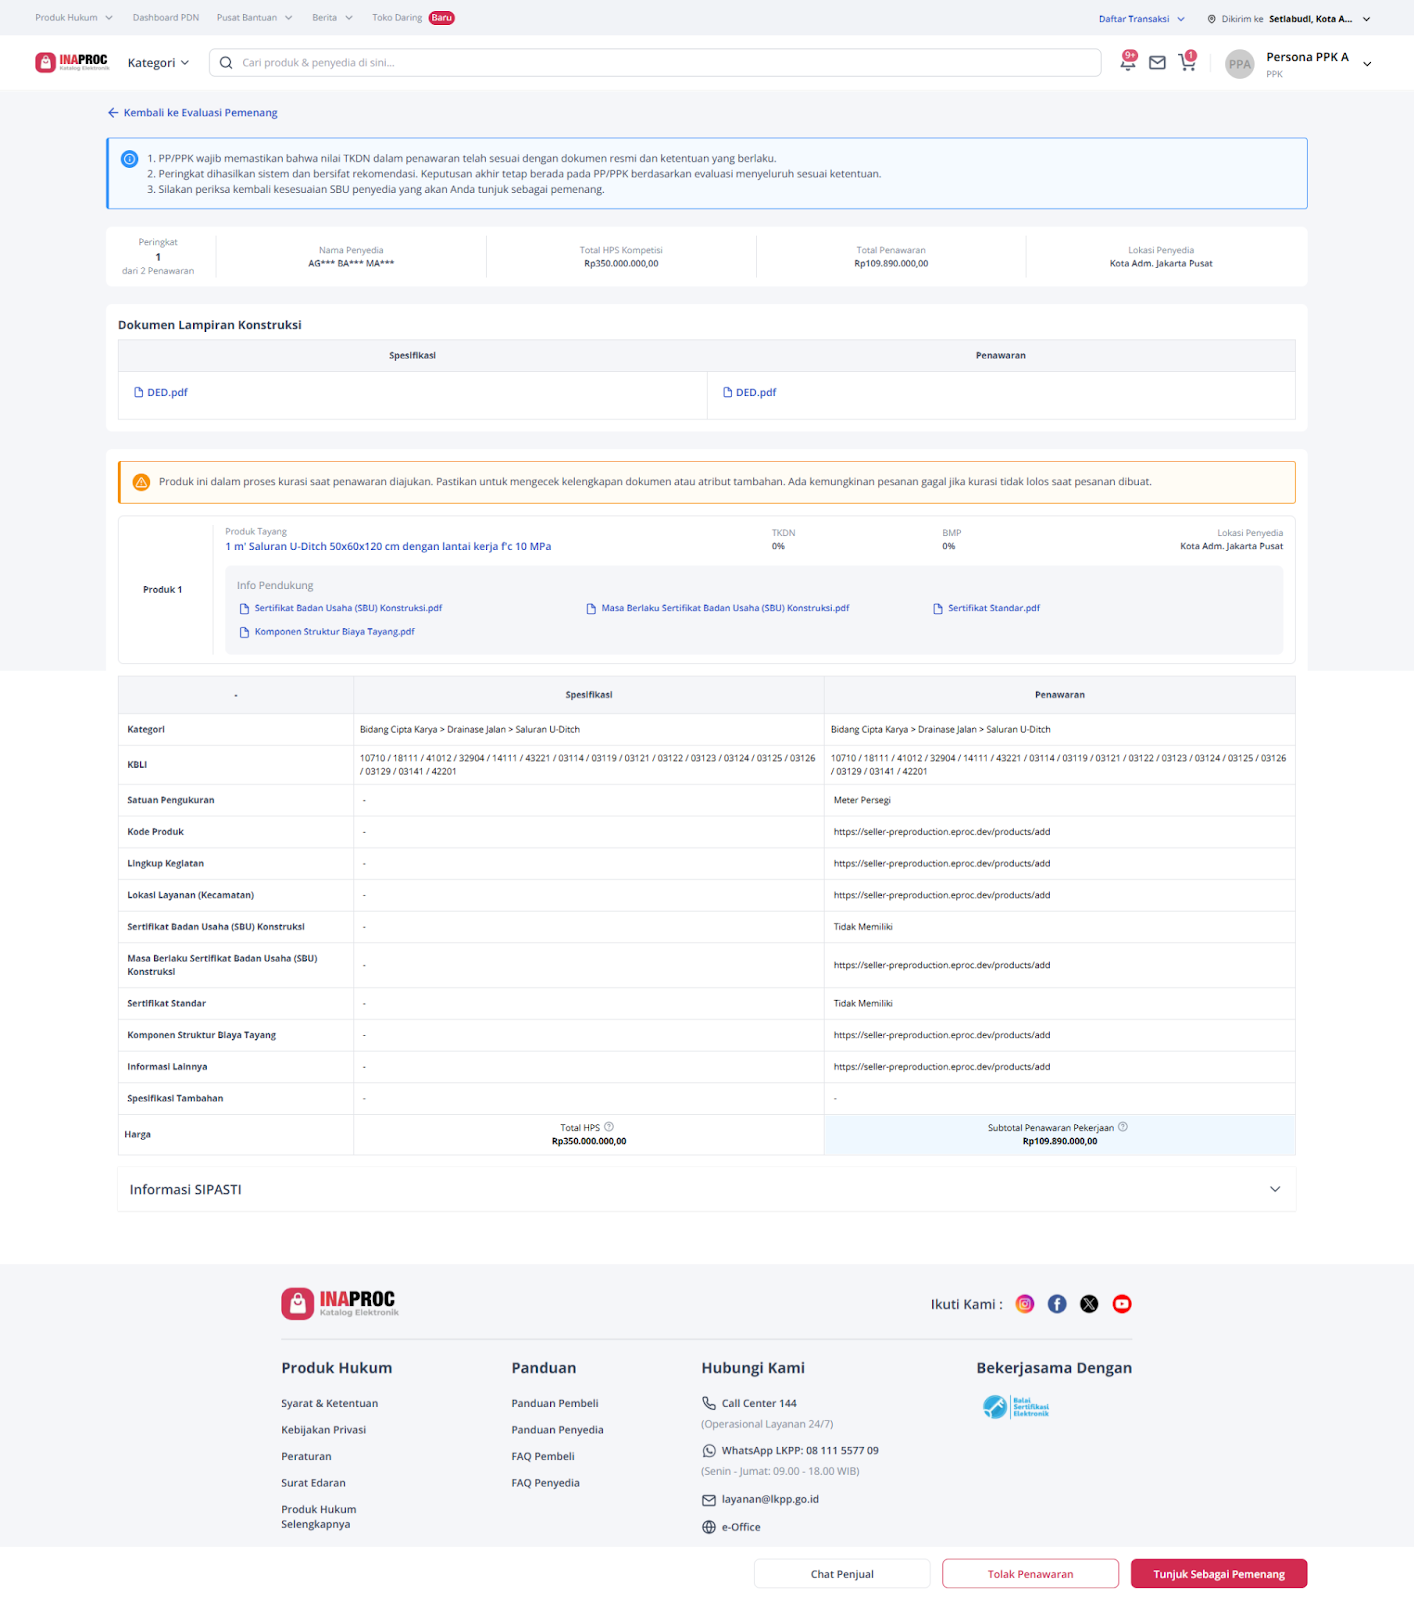The width and height of the screenshot is (1414, 1600).
Task: Open the Kategori dropdown
Action: click(158, 63)
